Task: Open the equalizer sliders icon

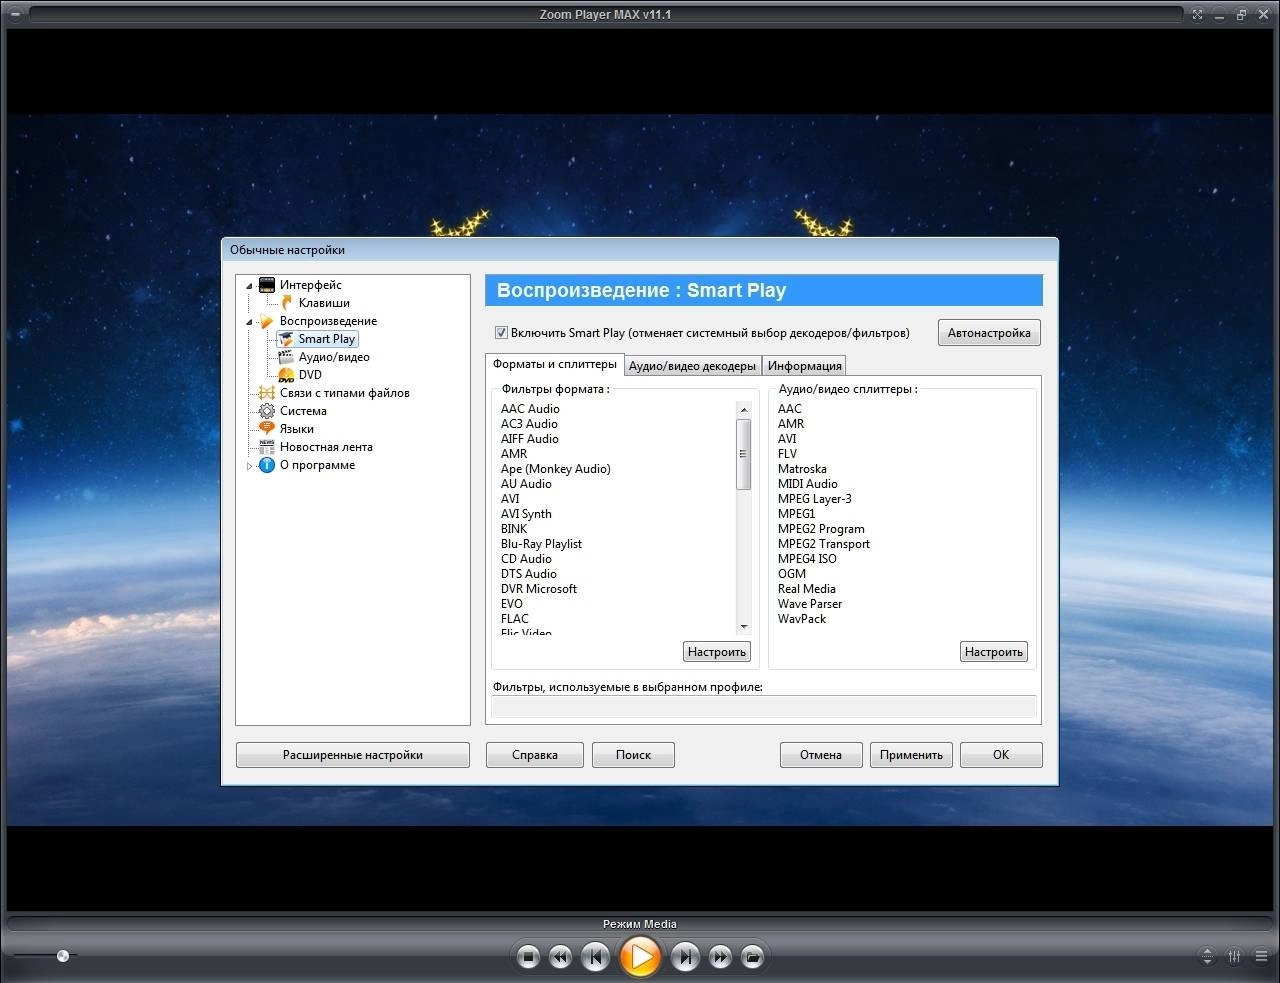Action: [x=1235, y=957]
